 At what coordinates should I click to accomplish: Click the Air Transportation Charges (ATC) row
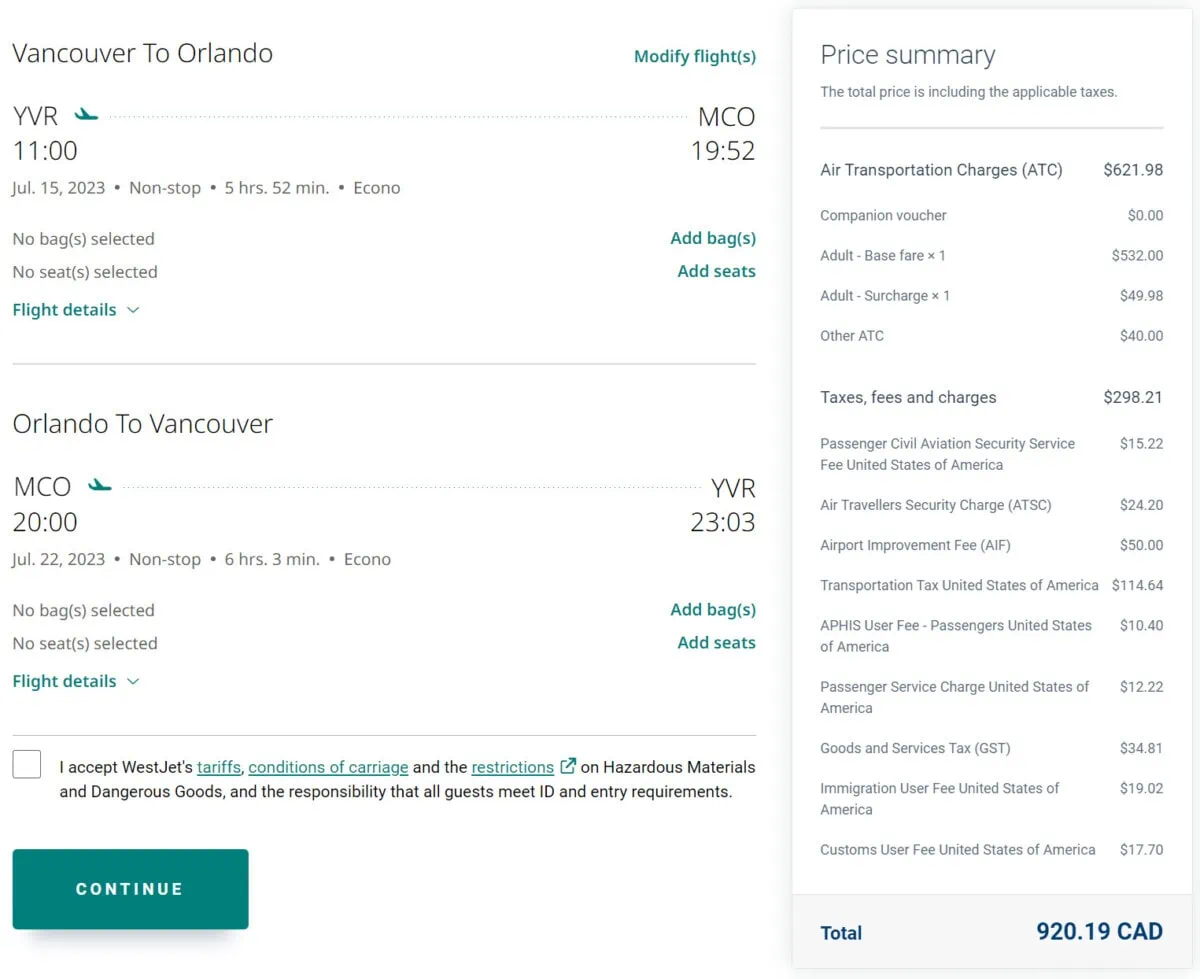[x=941, y=170]
